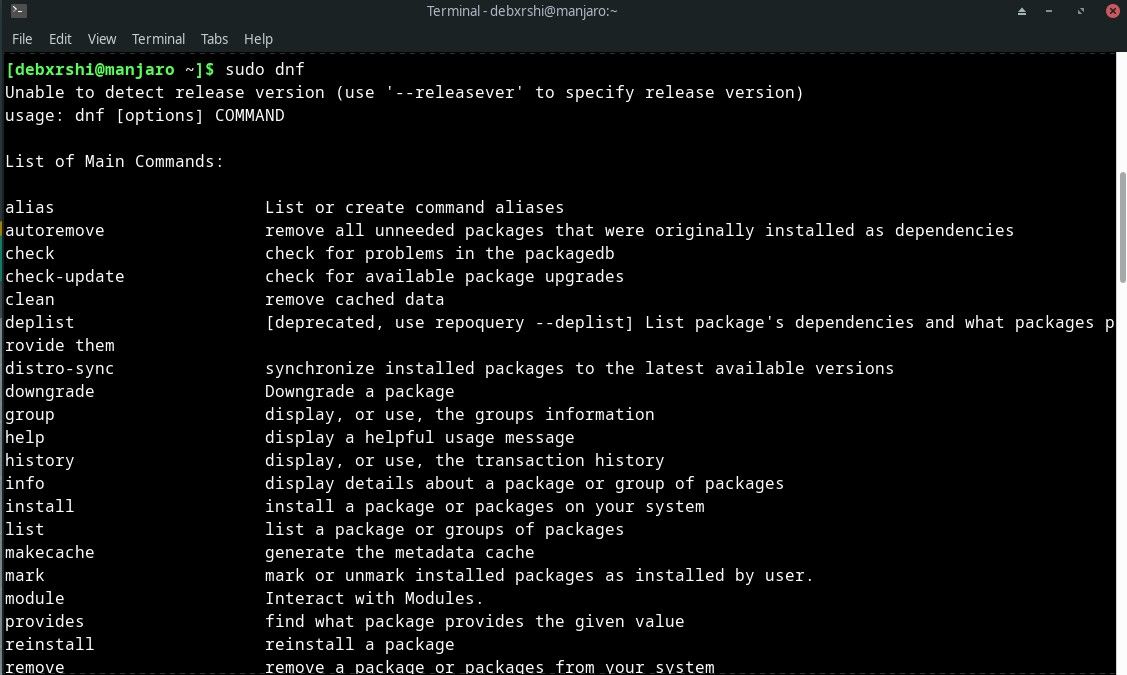Click the 'downgrade' command text

coord(49,391)
